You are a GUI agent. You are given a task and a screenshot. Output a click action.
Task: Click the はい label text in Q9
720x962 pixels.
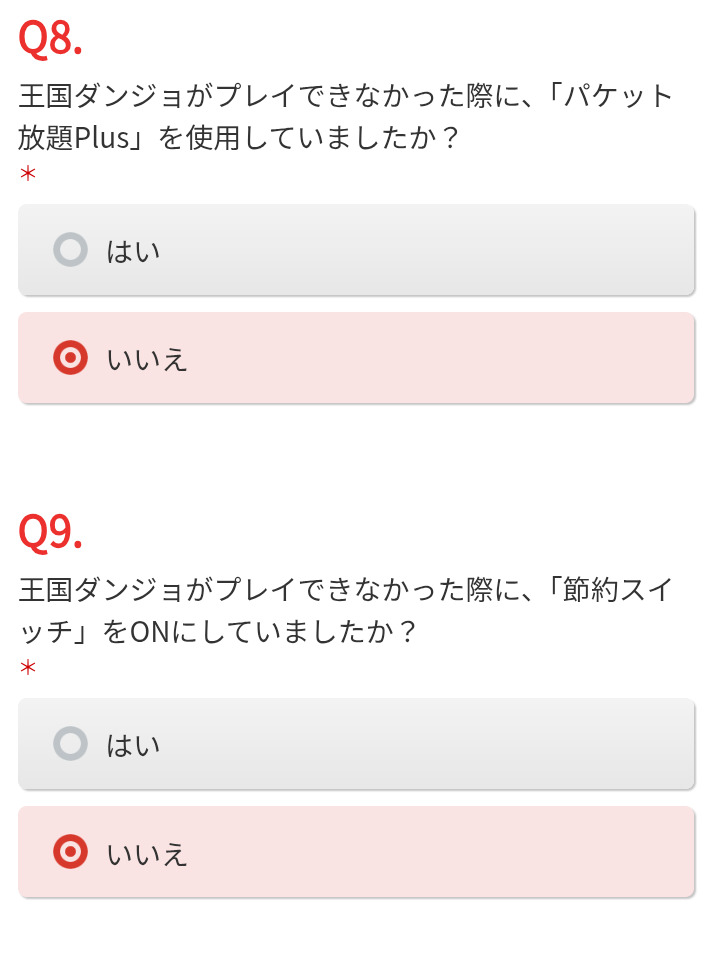133,745
